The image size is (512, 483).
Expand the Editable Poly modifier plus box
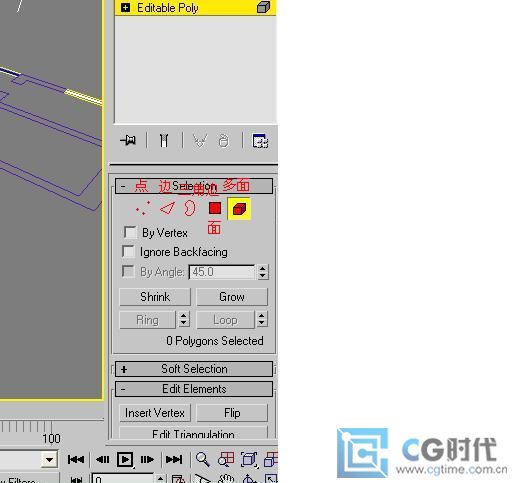click(x=125, y=7)
